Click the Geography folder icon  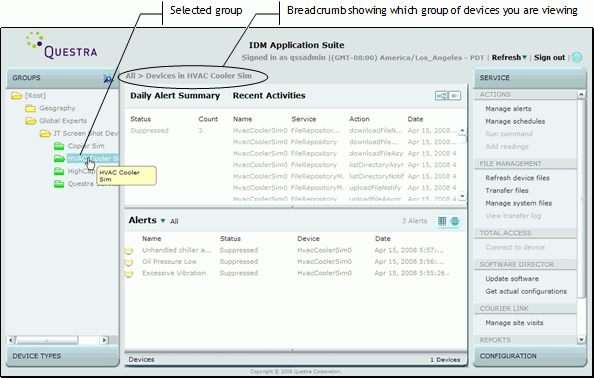[x=30, y=108]
